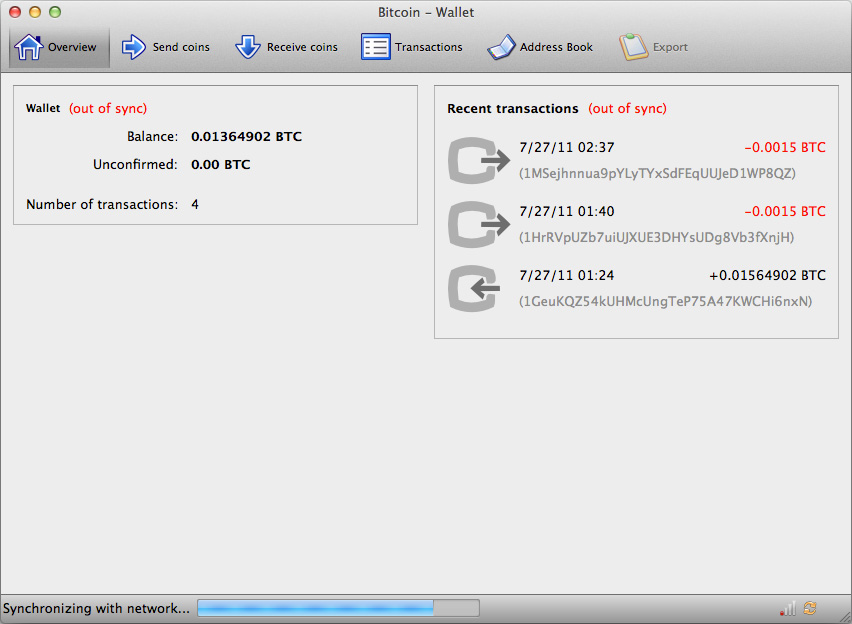852x624 pixels.
Task: Zoom window with the green button
Action: click(x=55, y=12)
